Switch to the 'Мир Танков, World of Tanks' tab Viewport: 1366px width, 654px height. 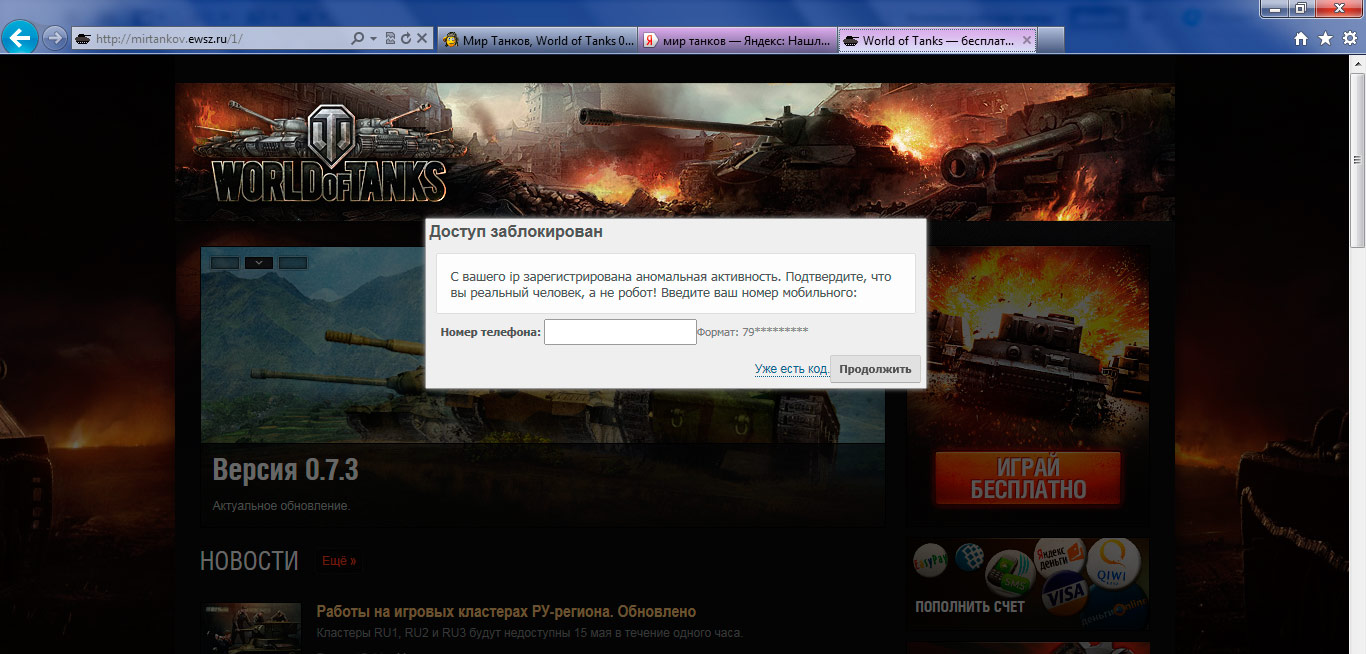click(537, 40)
